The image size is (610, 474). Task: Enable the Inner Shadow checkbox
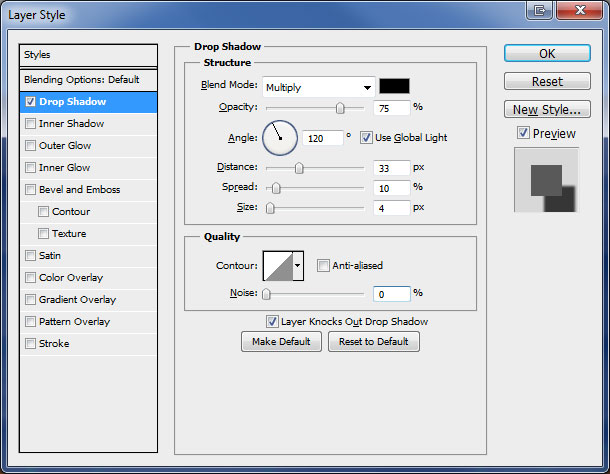pos(31,124)
